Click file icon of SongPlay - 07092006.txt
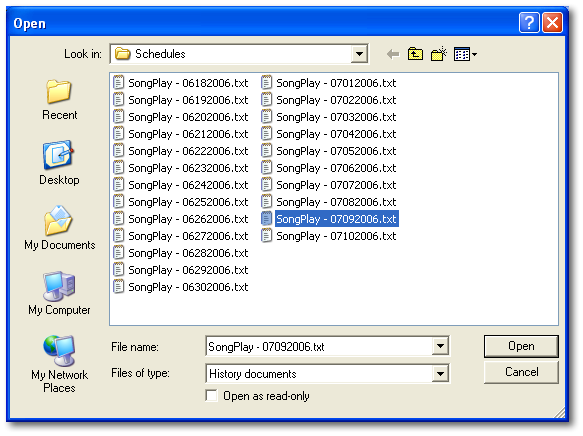Image resolution: width=583 pixels, height=436 pixels. 266,219
